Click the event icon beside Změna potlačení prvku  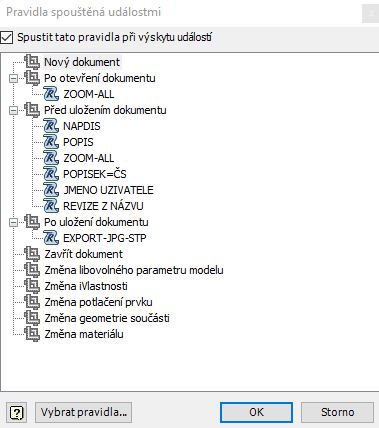click(32, 302)
